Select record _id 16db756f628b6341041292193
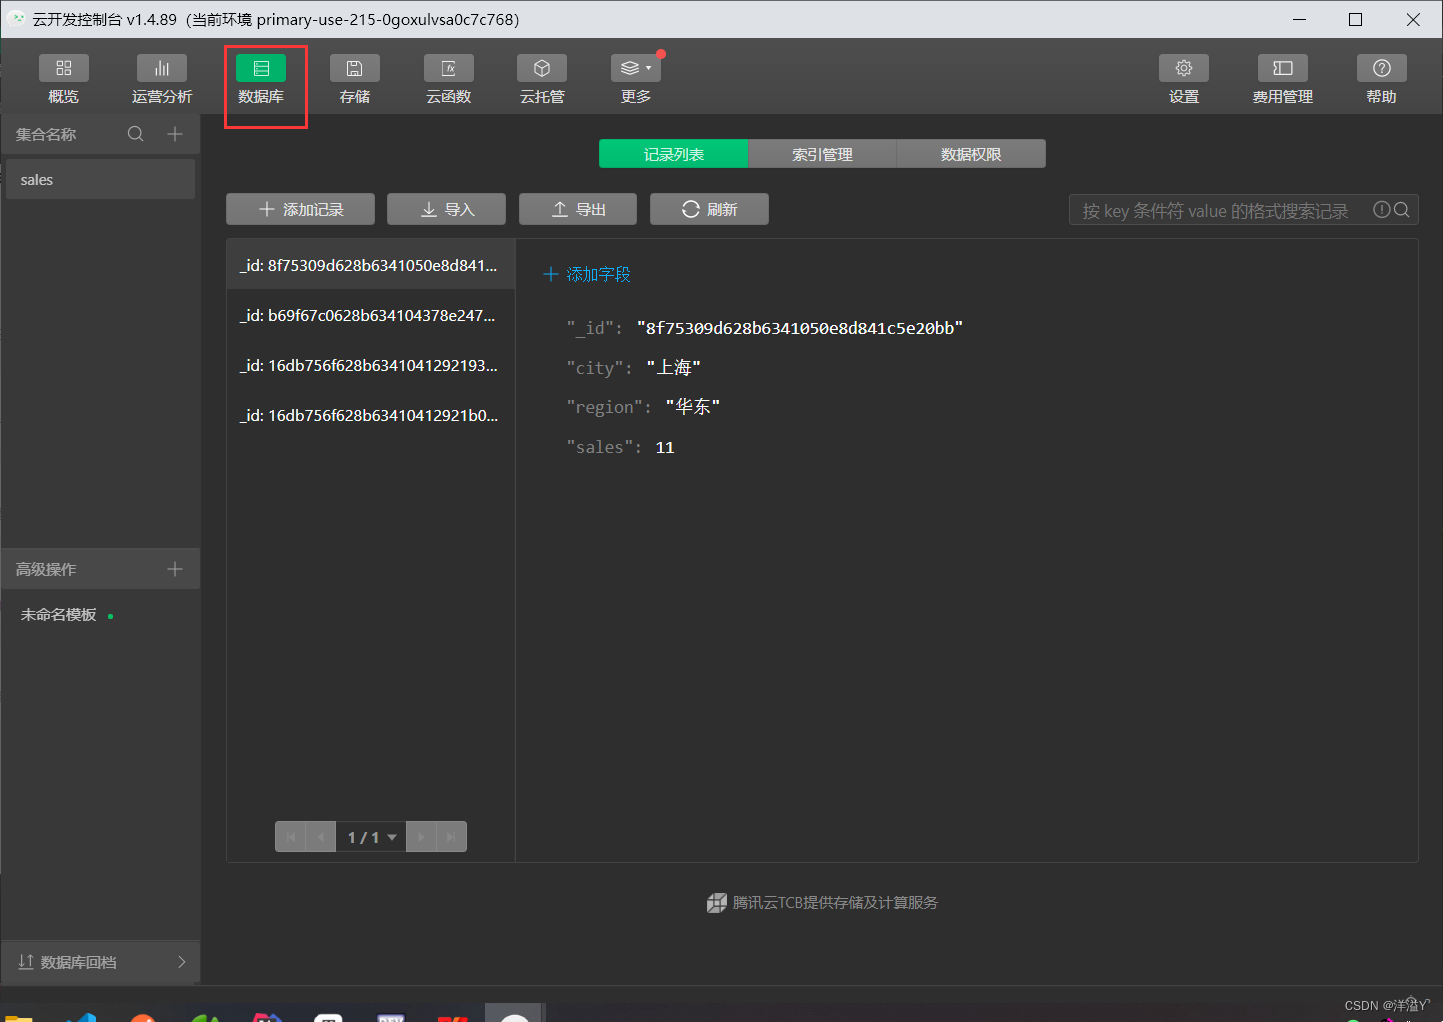Viewport: 1443px width, 1022px height. pos(370,365)
